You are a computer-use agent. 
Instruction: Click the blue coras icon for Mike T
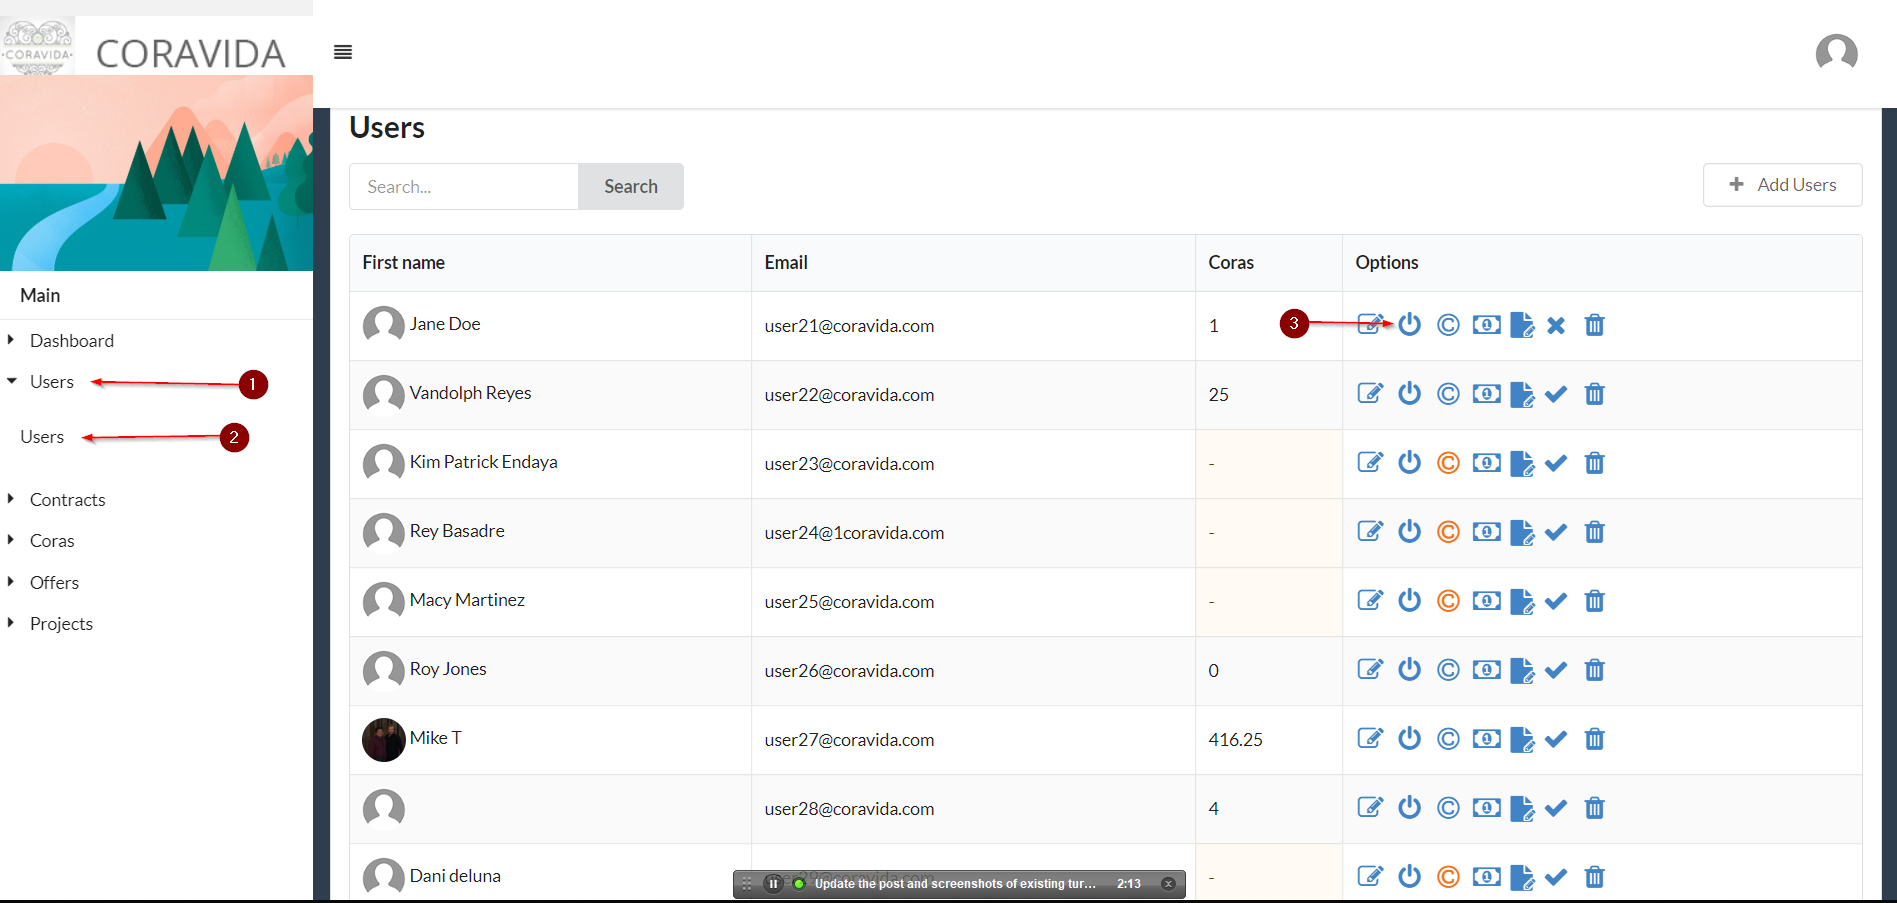1448,739
